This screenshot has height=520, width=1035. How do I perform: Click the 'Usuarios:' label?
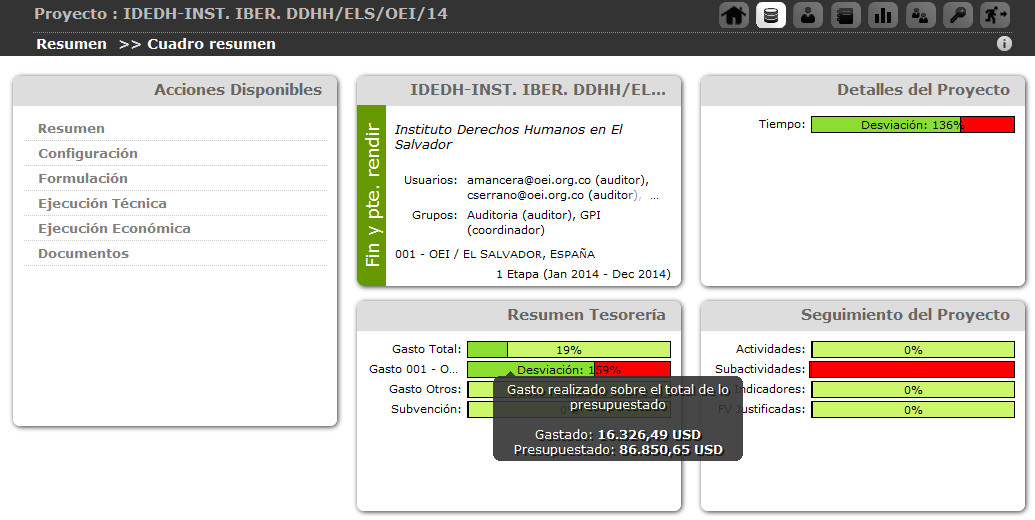430,180
